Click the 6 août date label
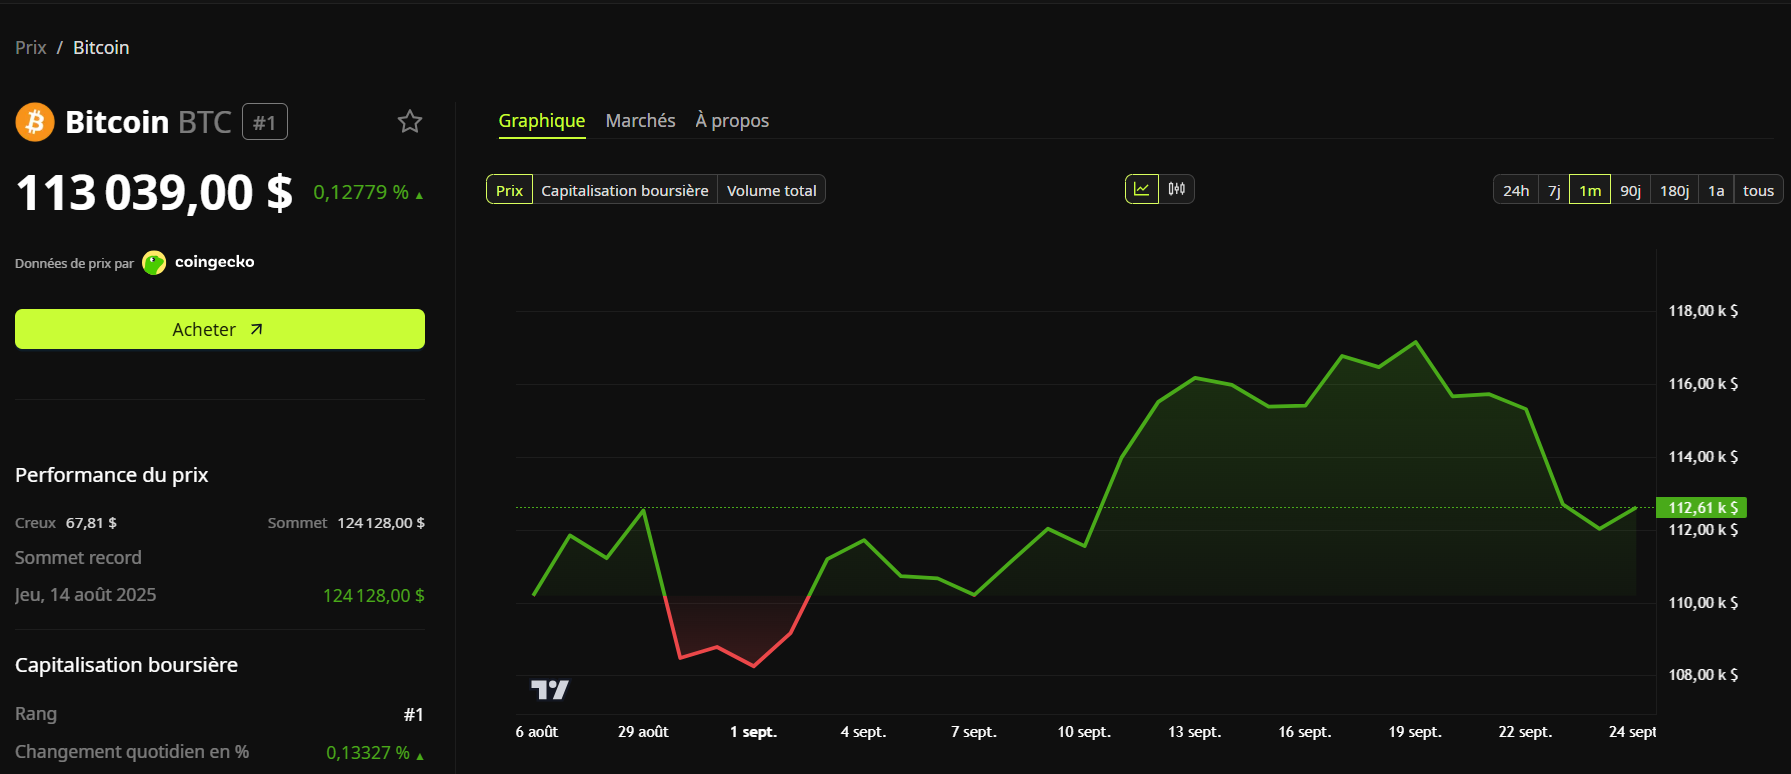 pyautogui.click(x=537, y=732)
